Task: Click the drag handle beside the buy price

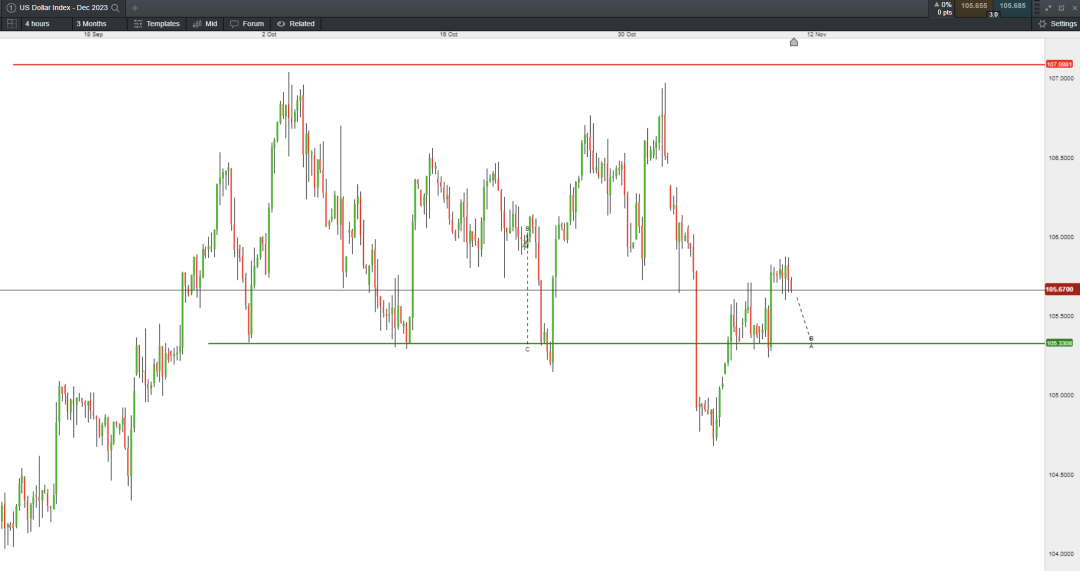Action: (1035, 7)
